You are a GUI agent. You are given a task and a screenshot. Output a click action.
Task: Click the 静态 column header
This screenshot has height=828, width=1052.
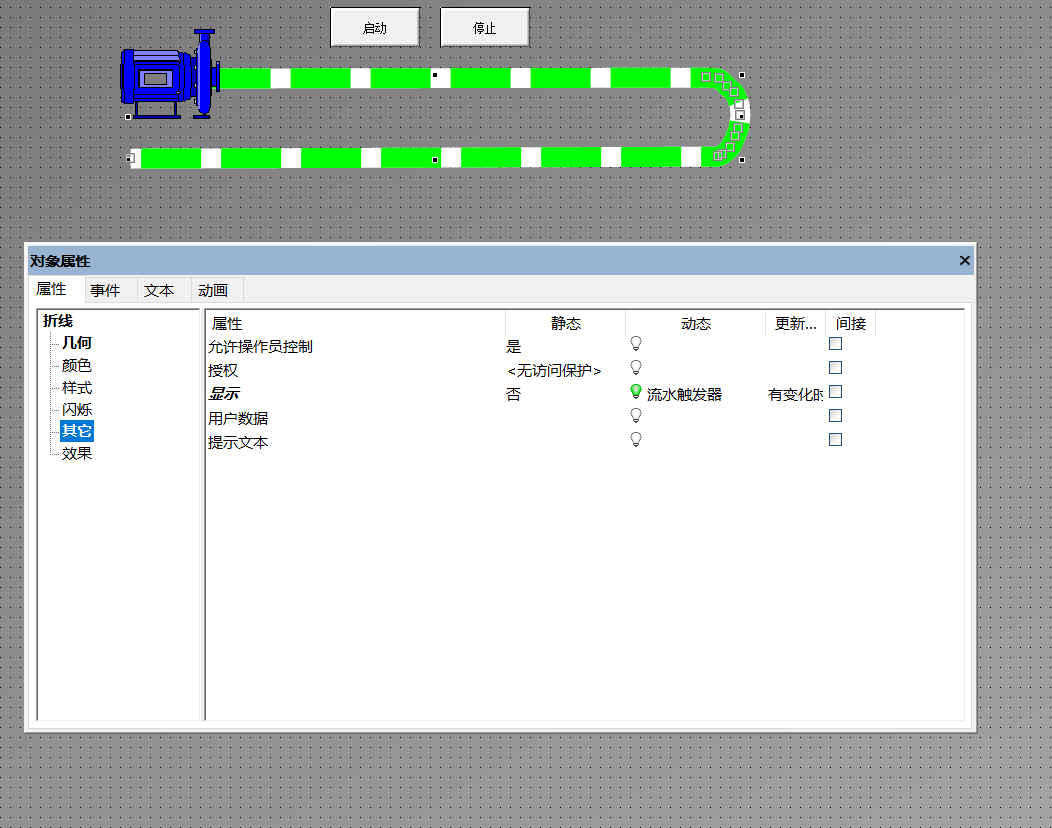[x=565, y=323]
